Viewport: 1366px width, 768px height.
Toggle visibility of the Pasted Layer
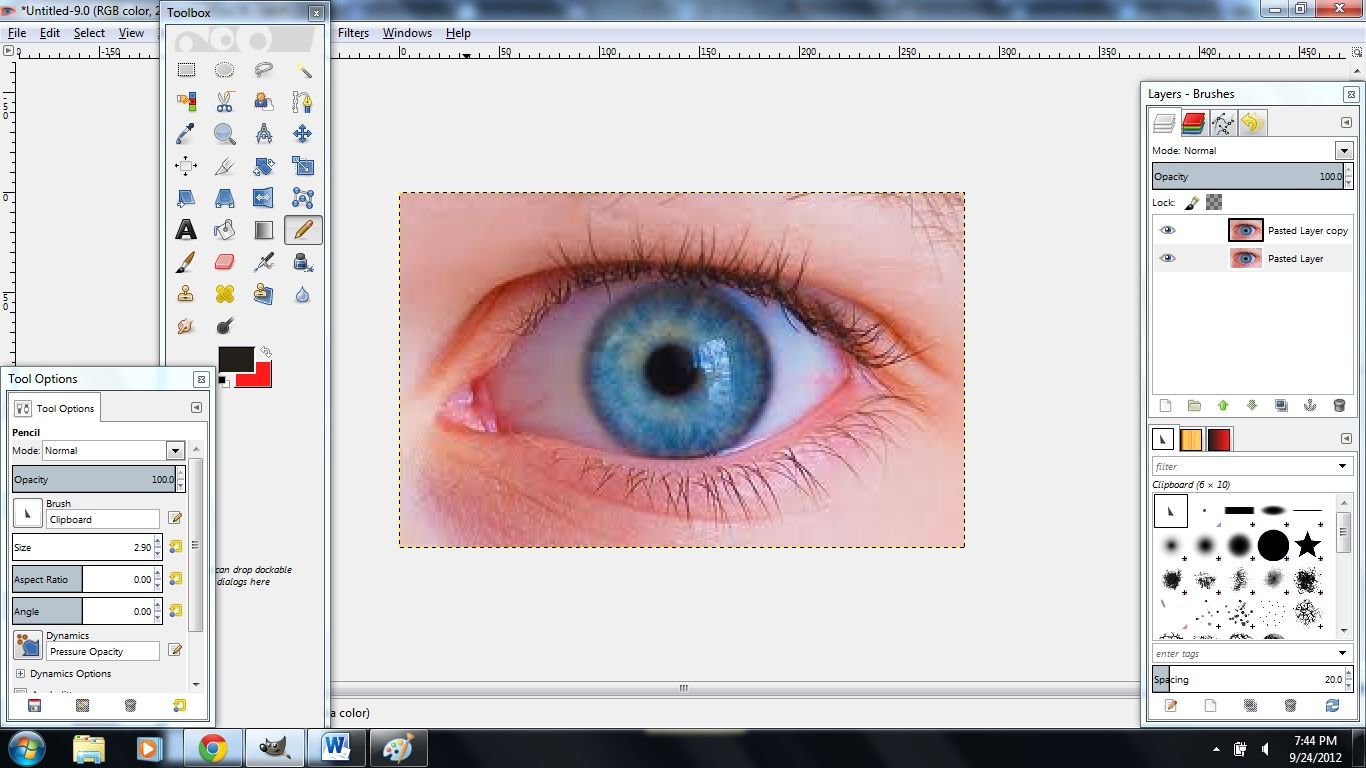pyautogui.click(x=1167, y=258)
